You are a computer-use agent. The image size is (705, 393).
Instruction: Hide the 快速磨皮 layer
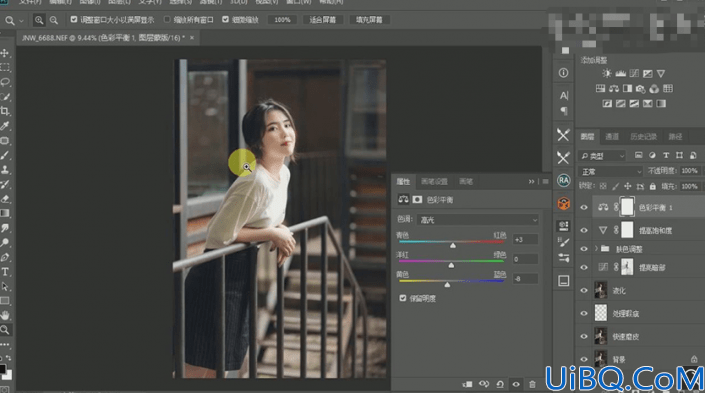(584, 336)
